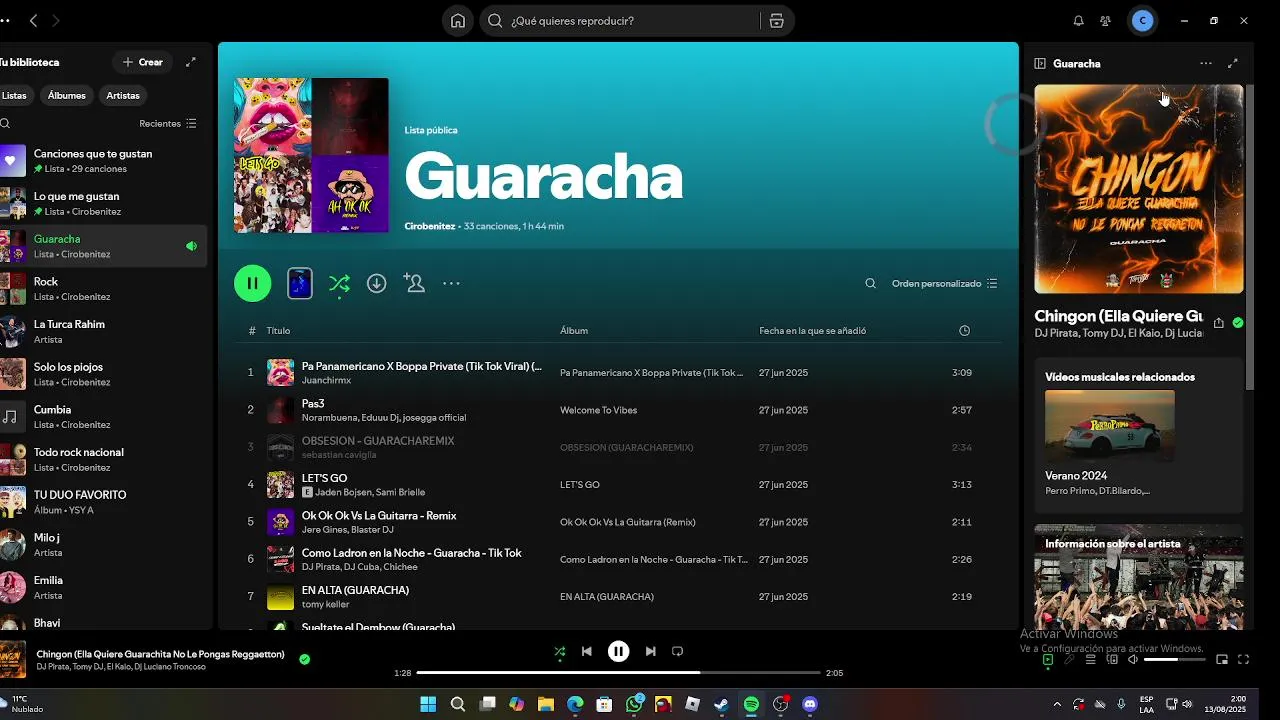The width and height of the screenshot is (1280, 720).
Task: Seek within the song progress bar
Action: click(618, 673)
